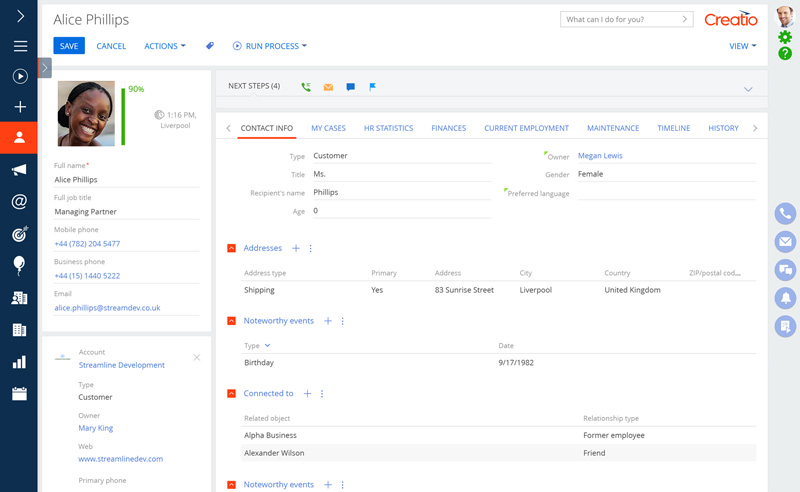Click the email envelope icon in Next Steps
The width and height of the screenshot is (800, 492).
click(328, 87)
